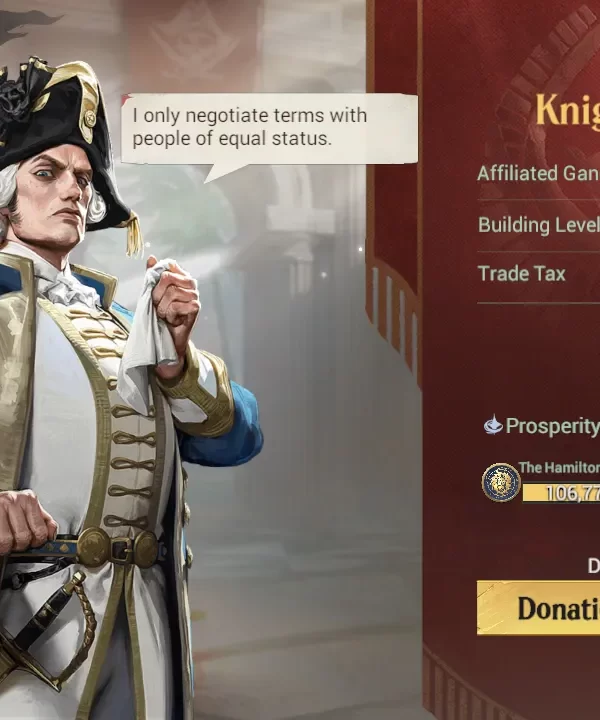Screen dimensions: 600x720
Task: Click The Hamilton gang name link
Action: pos(559,467)
